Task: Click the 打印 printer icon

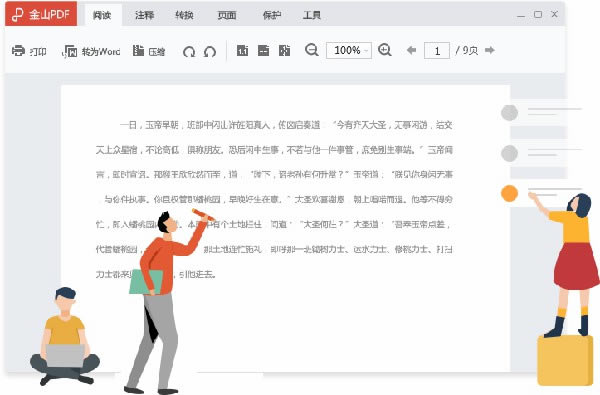Action: click(x=18, y=51)
